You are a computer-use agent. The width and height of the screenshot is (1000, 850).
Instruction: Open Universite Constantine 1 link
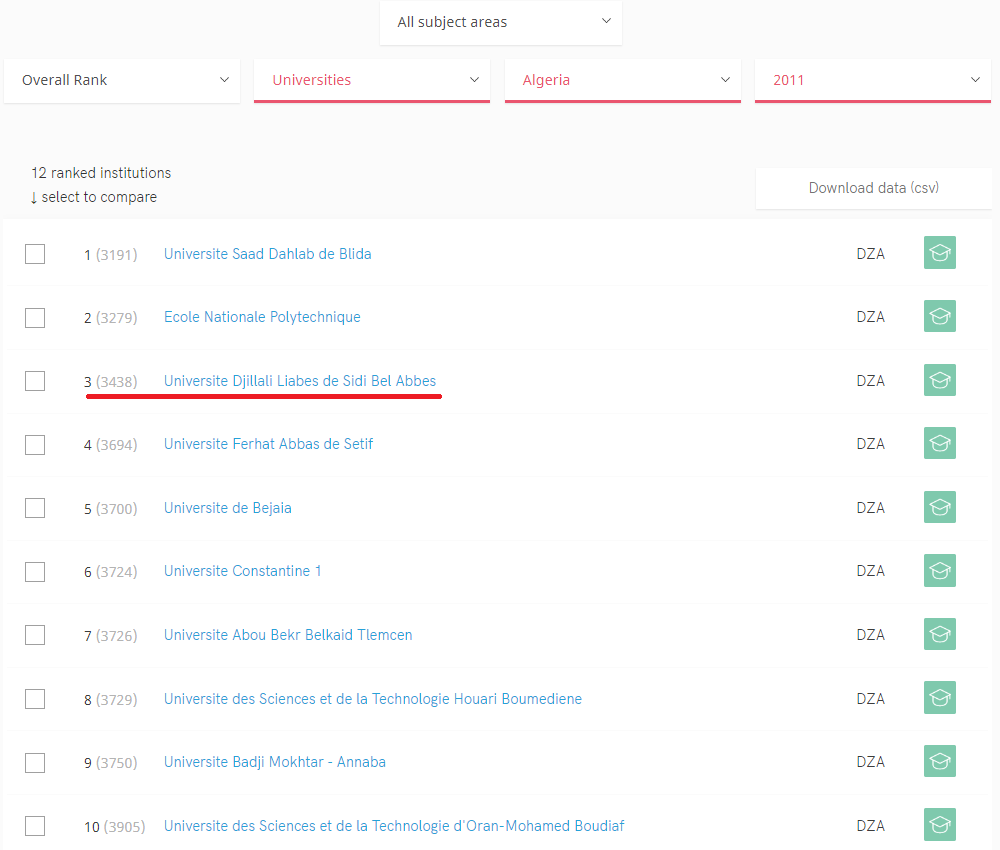click(242, 571)
